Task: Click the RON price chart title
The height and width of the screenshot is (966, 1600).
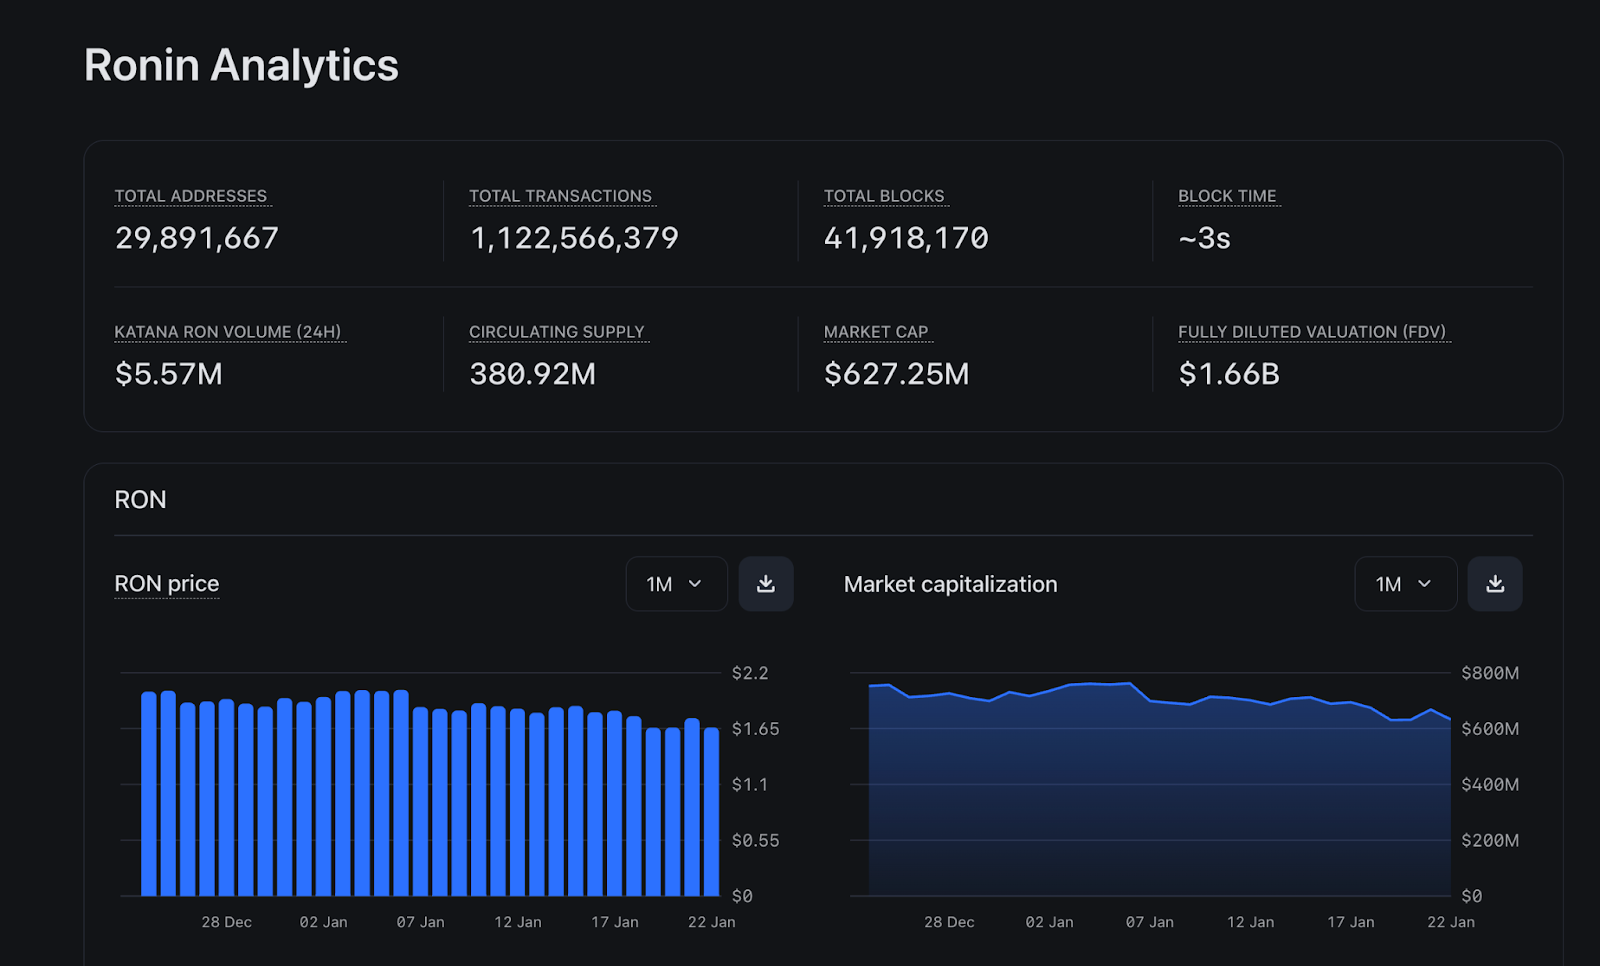Action: click(x=167, y=584)
